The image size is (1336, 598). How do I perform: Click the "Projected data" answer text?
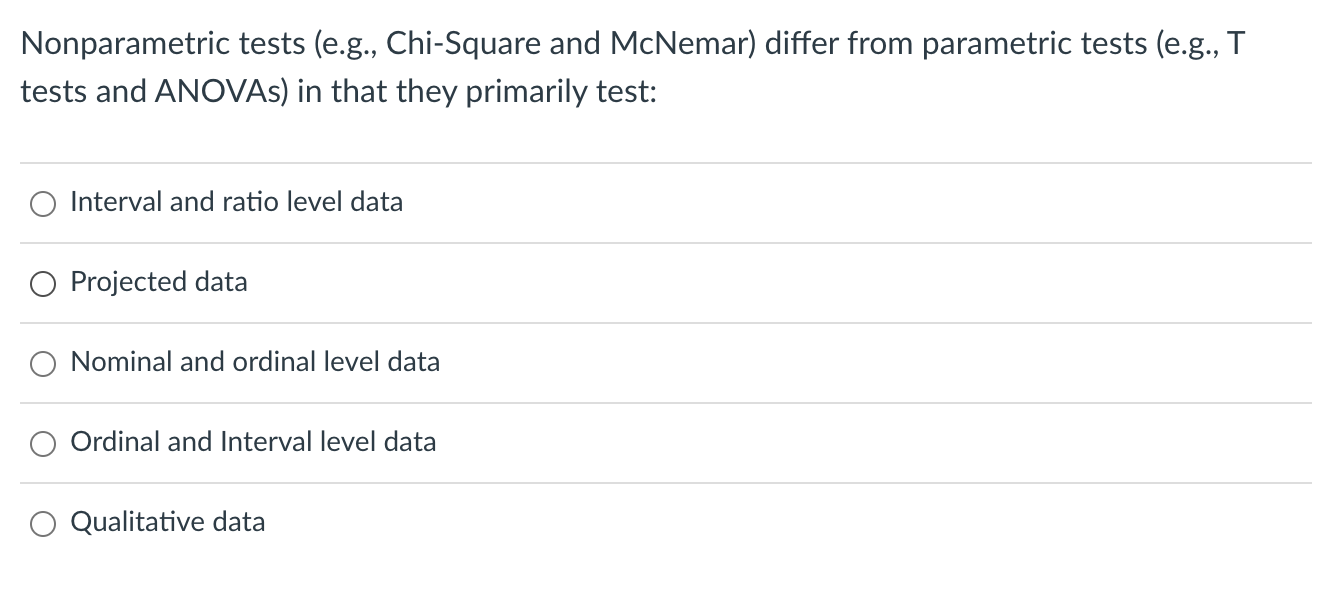click(x=158, y=281)
